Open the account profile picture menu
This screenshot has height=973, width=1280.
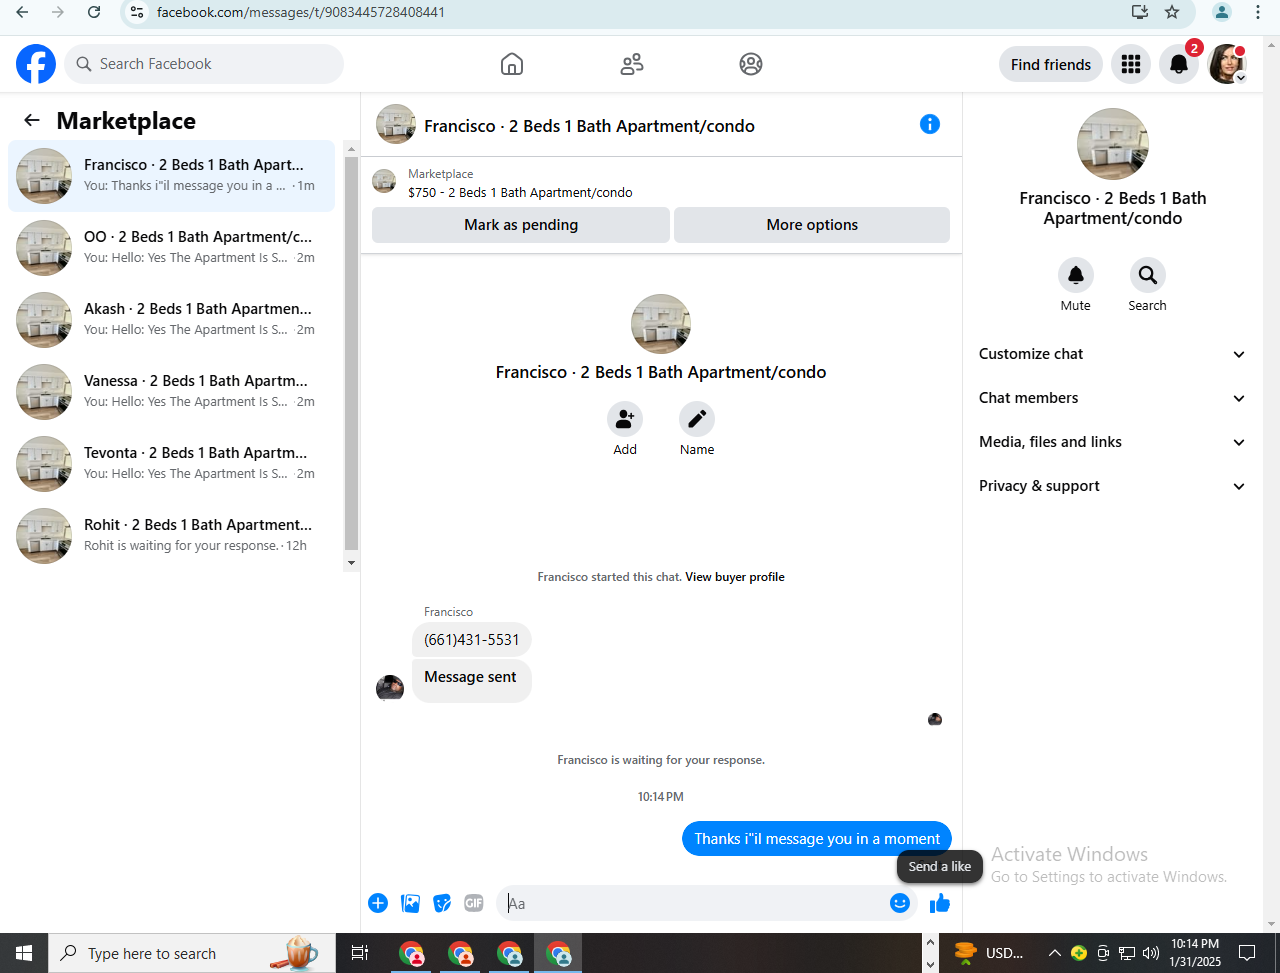click(1227, 64)
